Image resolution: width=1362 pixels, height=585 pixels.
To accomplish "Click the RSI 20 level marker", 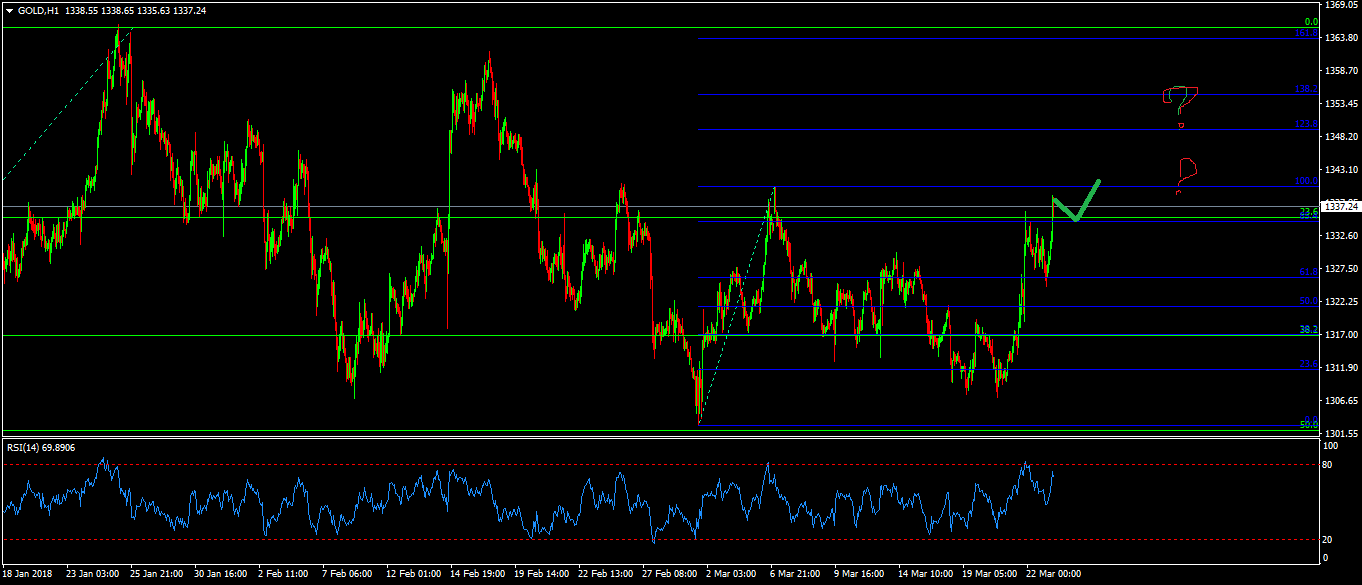I will point(1328,540).
